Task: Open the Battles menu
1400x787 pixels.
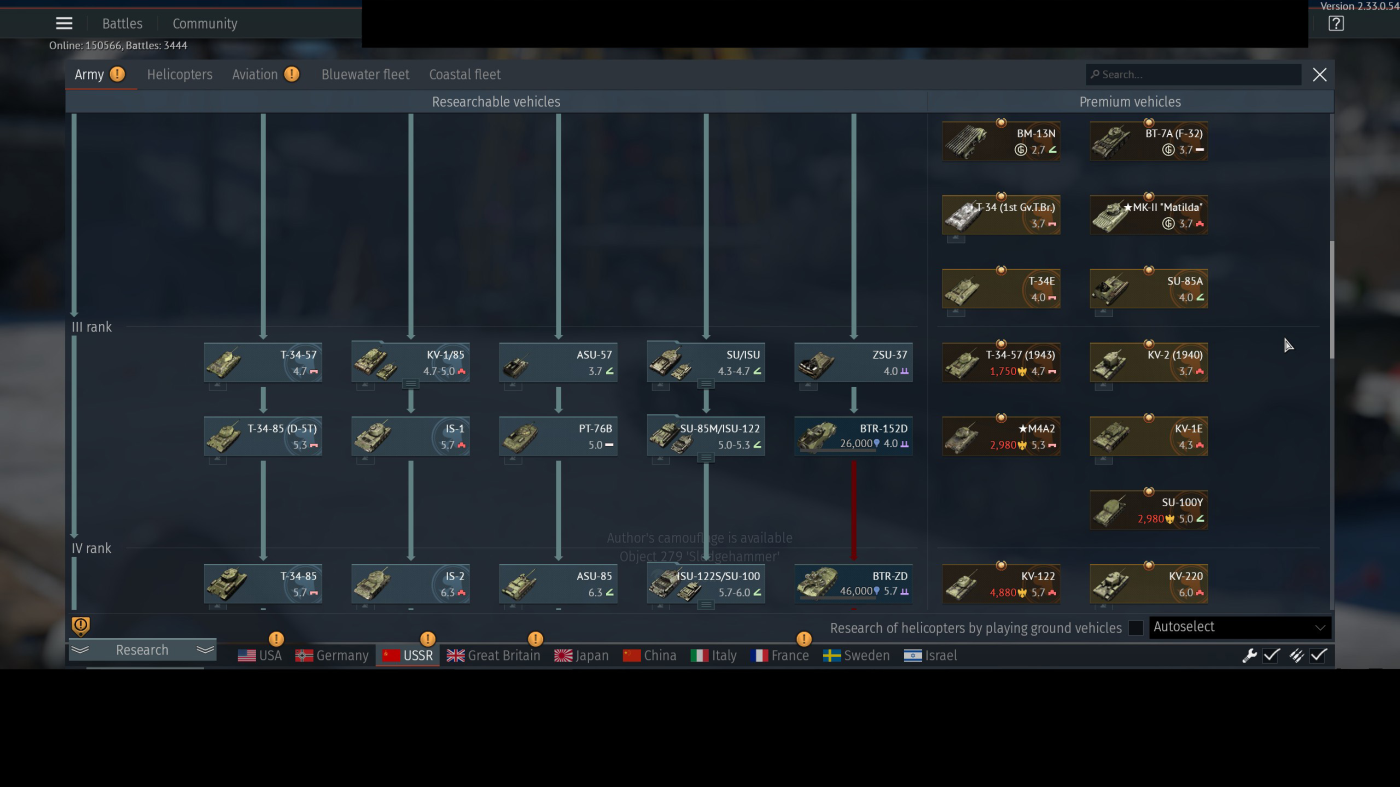Action: click(x=122, y=23)
